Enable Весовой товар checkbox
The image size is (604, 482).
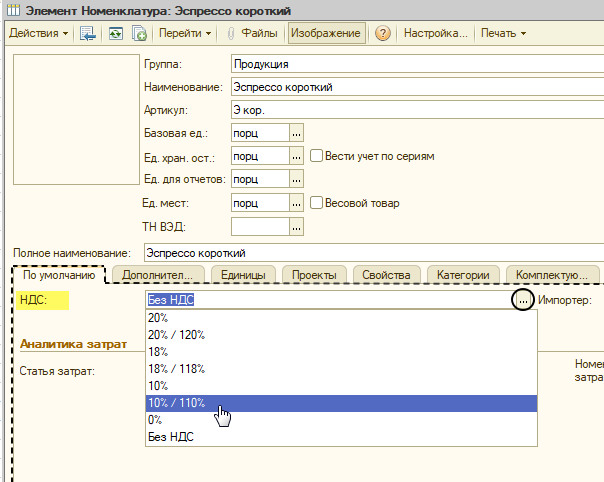pos(316,203)
